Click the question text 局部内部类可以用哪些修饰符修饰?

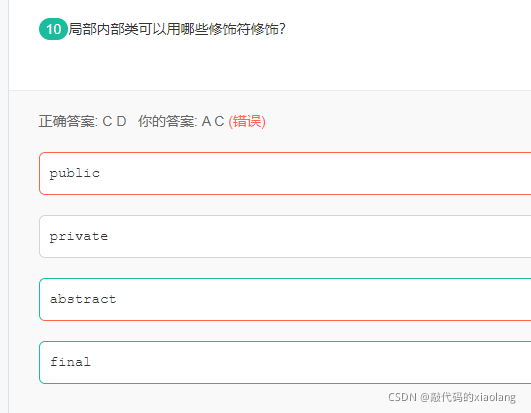[x=177, y=29]
